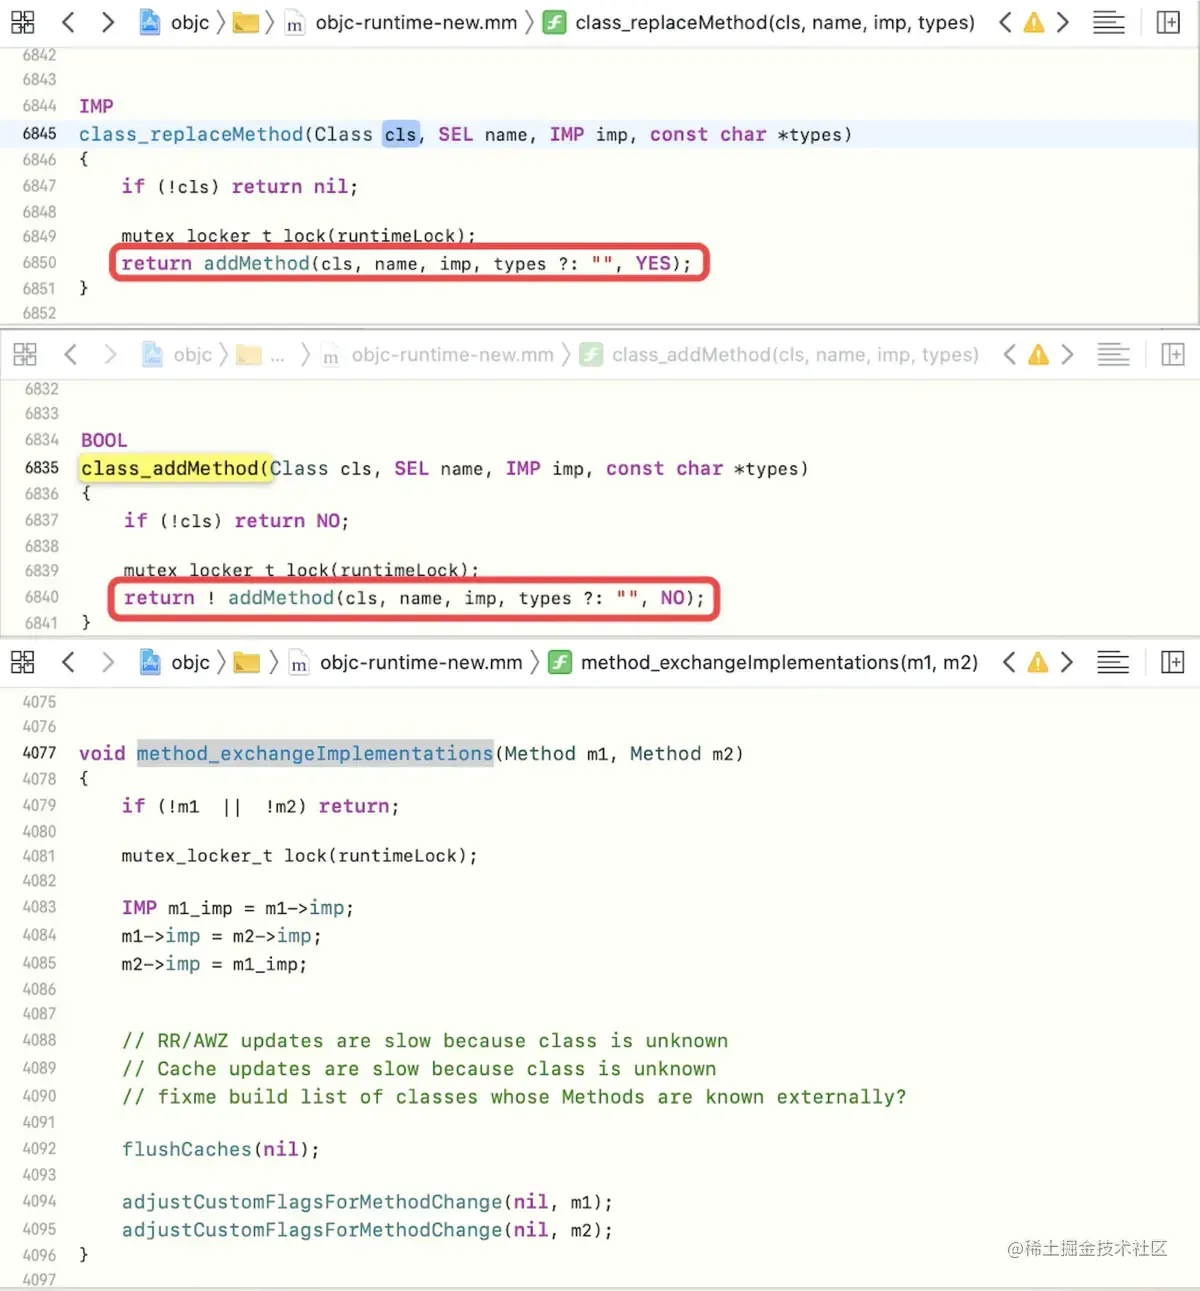Click line number 6840 in gutter
Screen dimensions: 1200x1291
[42, 597]
